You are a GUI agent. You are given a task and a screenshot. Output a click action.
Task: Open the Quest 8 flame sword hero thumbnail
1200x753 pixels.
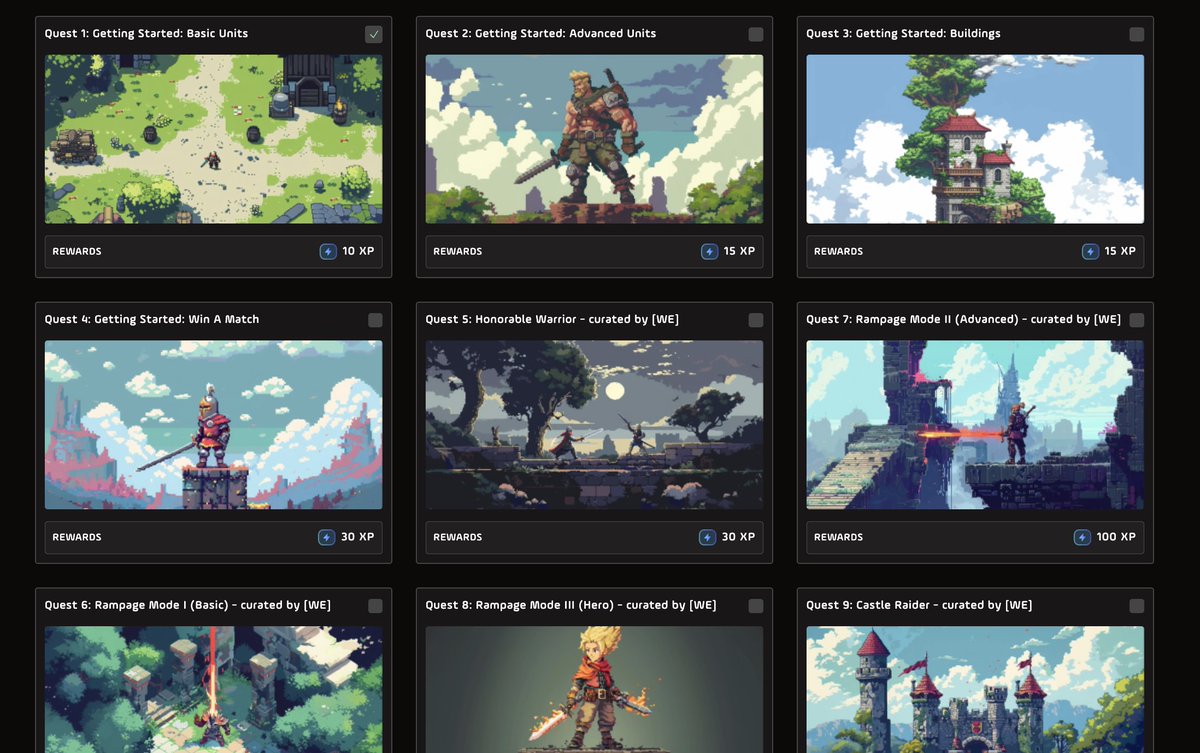594,690
